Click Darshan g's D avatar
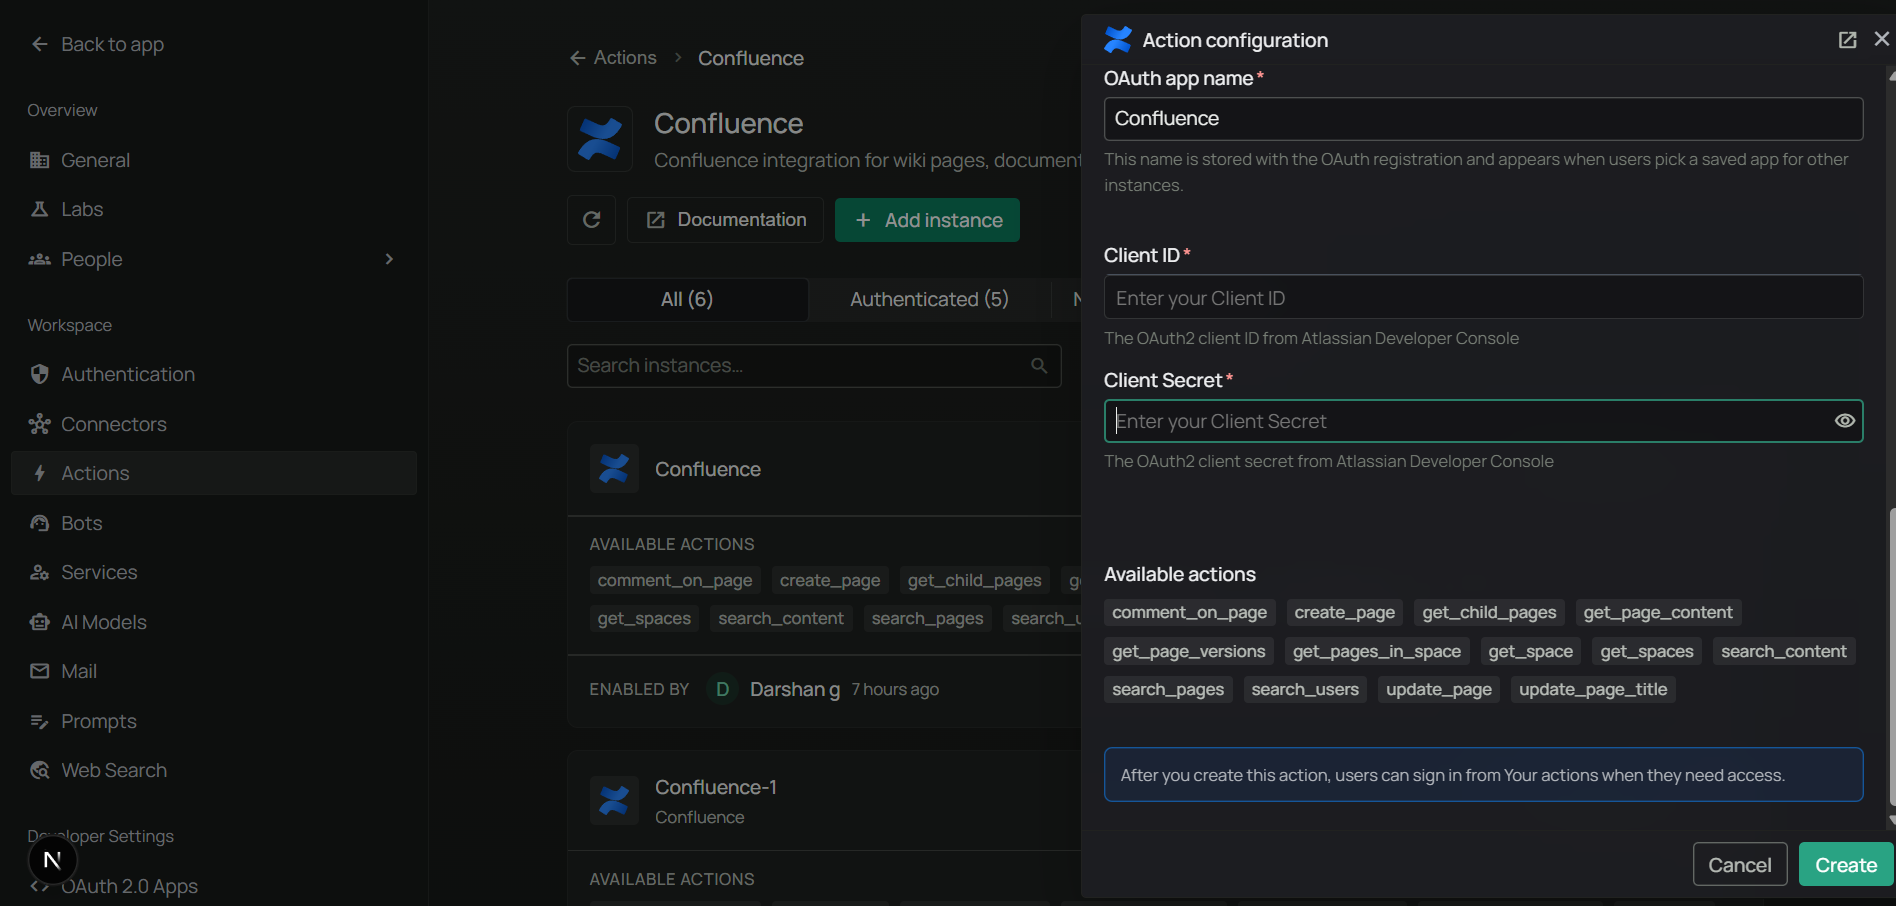This screenshot has width=1896, height=906. point(722,689)
